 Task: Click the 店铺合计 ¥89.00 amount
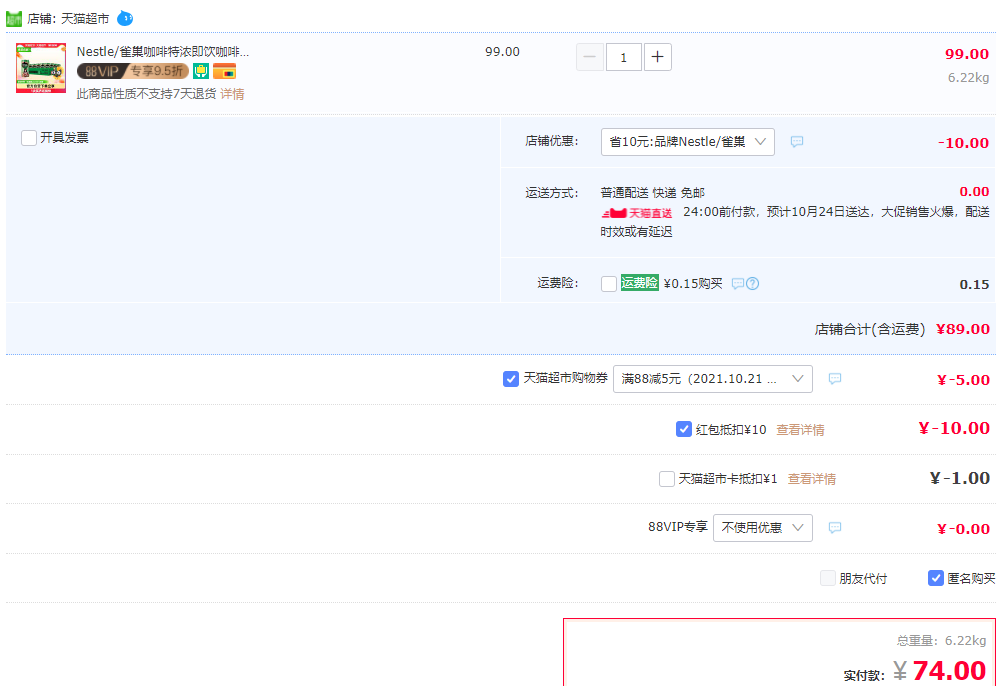pyautogui.click(x=963, y=329)
